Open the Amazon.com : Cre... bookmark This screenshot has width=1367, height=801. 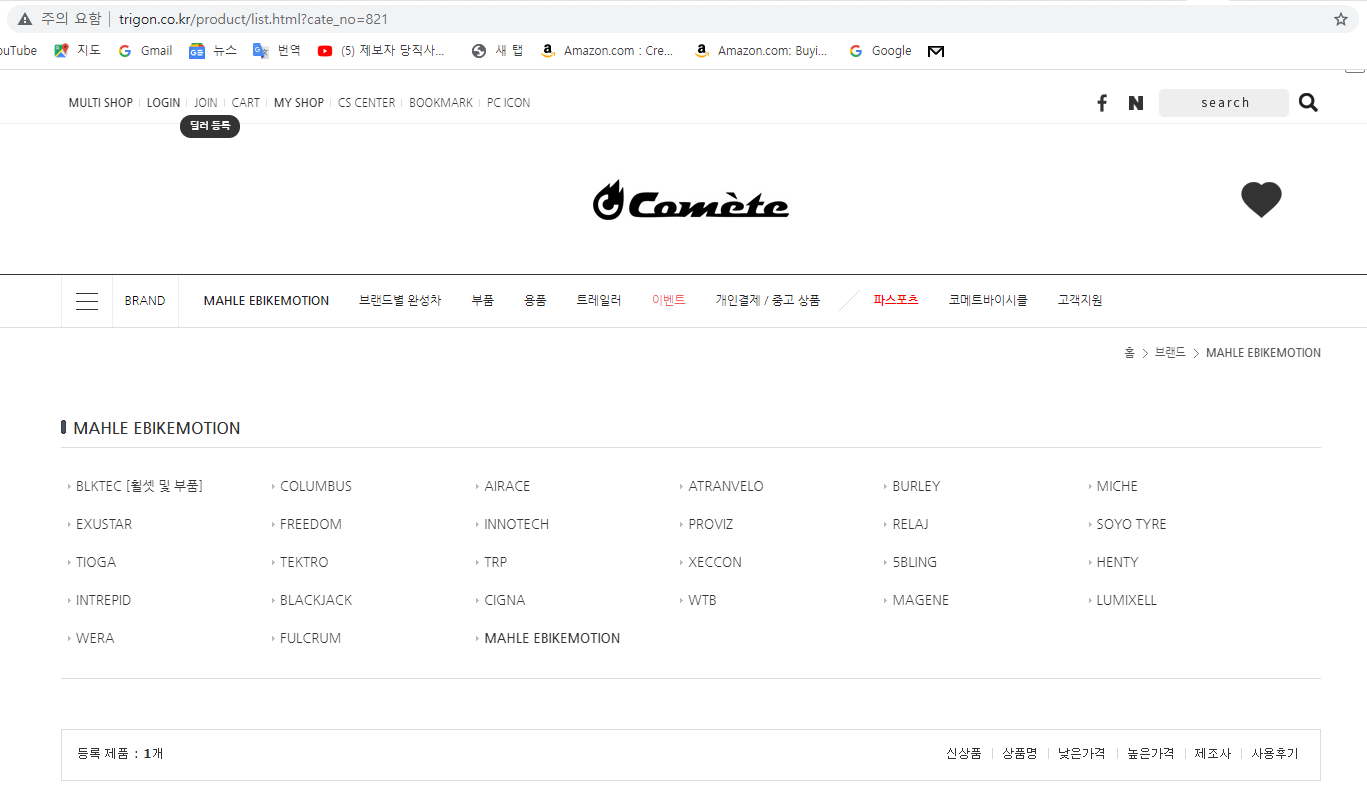coord(607,51)
